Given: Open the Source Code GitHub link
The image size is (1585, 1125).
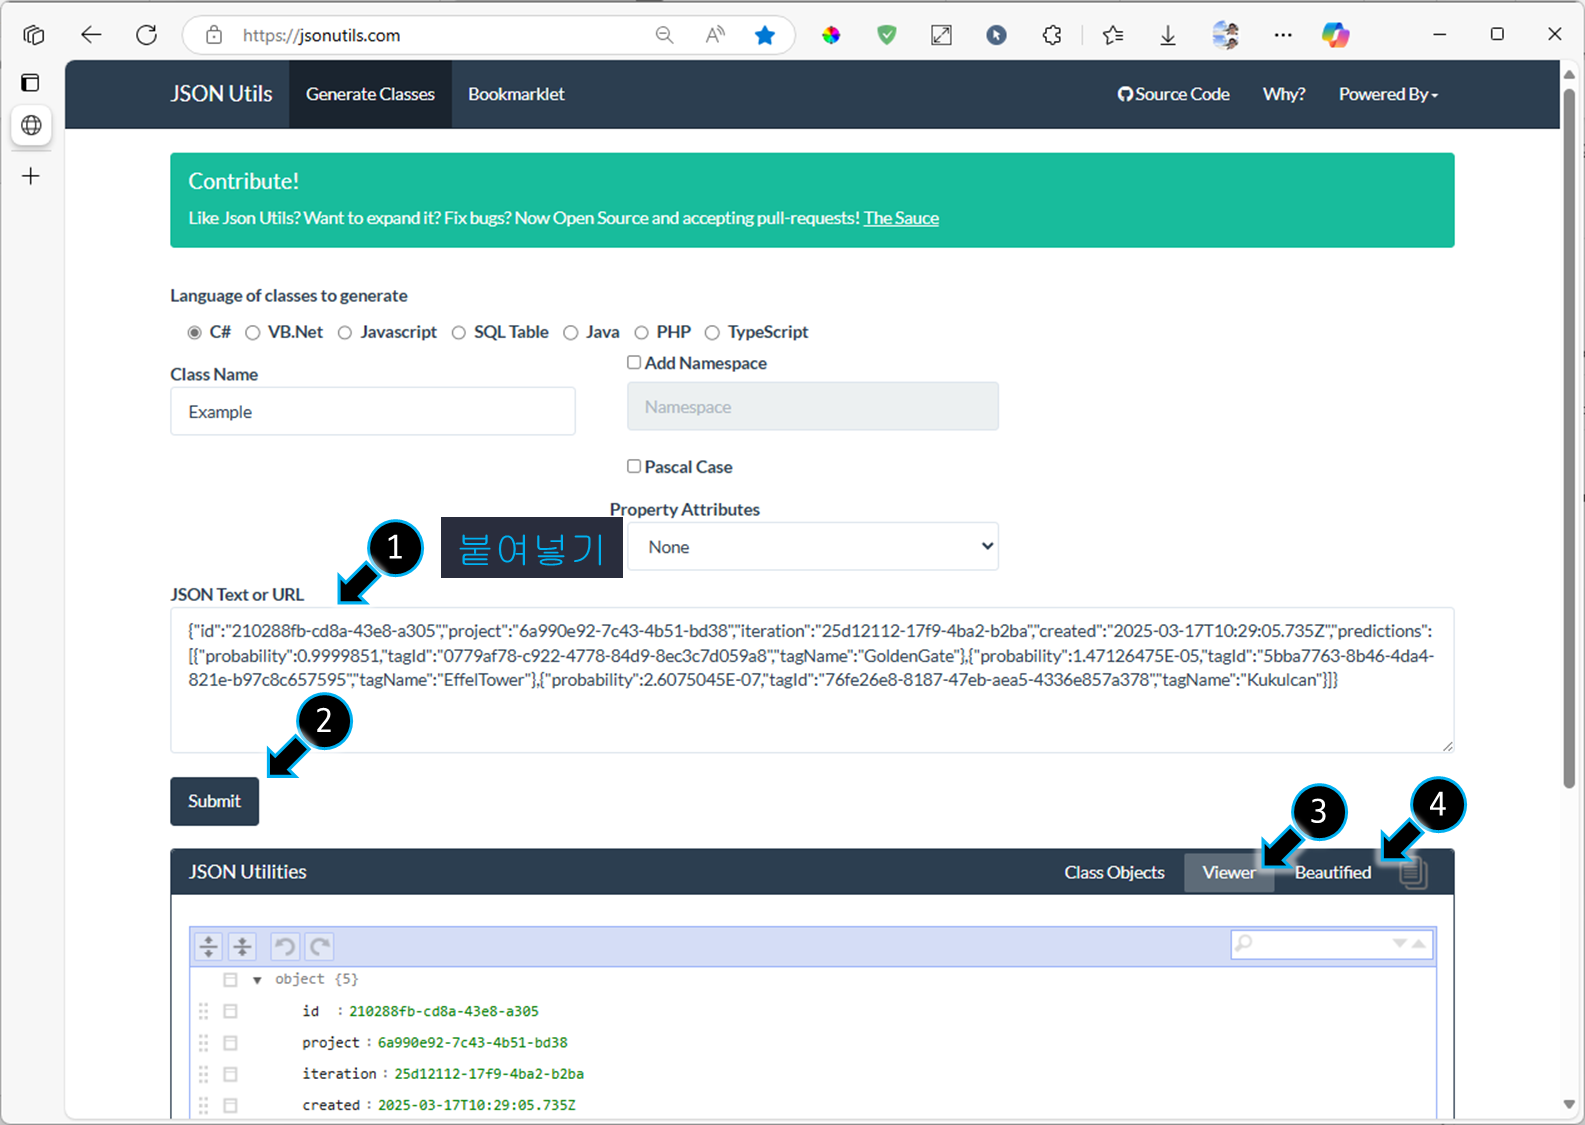Looking at the screenshot, I should 1174,94.
